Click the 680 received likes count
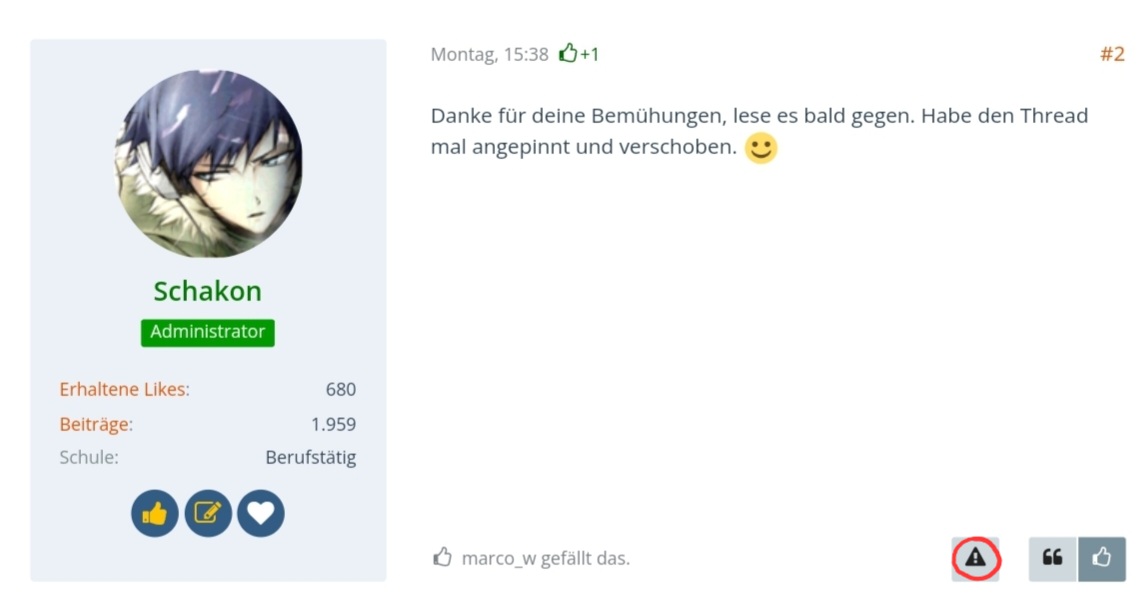The image size is (1141, 606). tap(341, 389)
